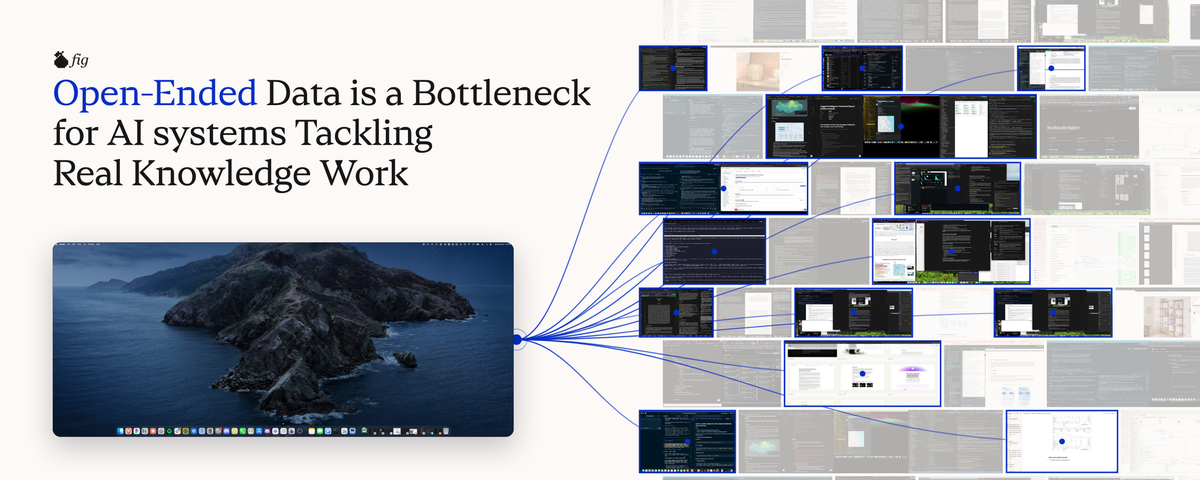Launch Brave browser from the dock

[x=129, y=431]
